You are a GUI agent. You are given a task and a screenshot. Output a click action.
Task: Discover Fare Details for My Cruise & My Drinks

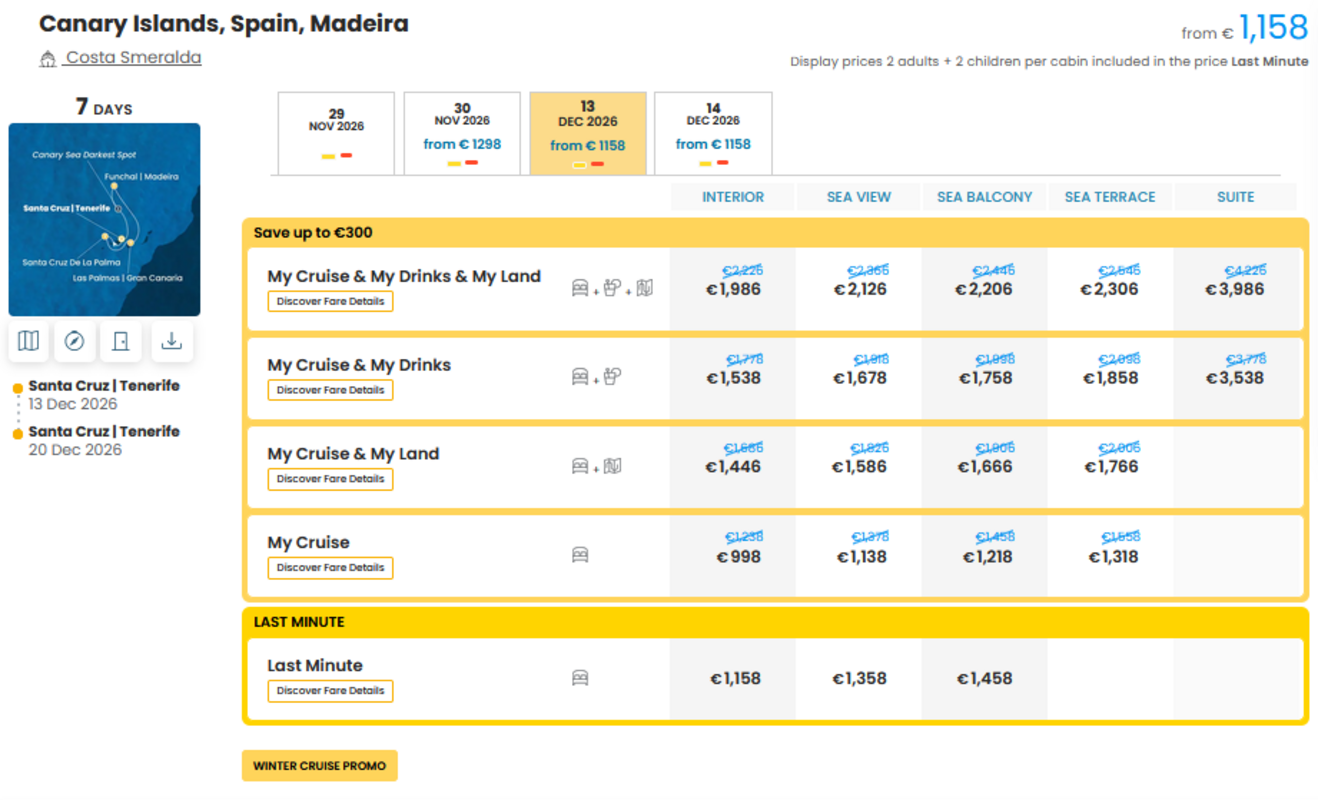[330, 390]
